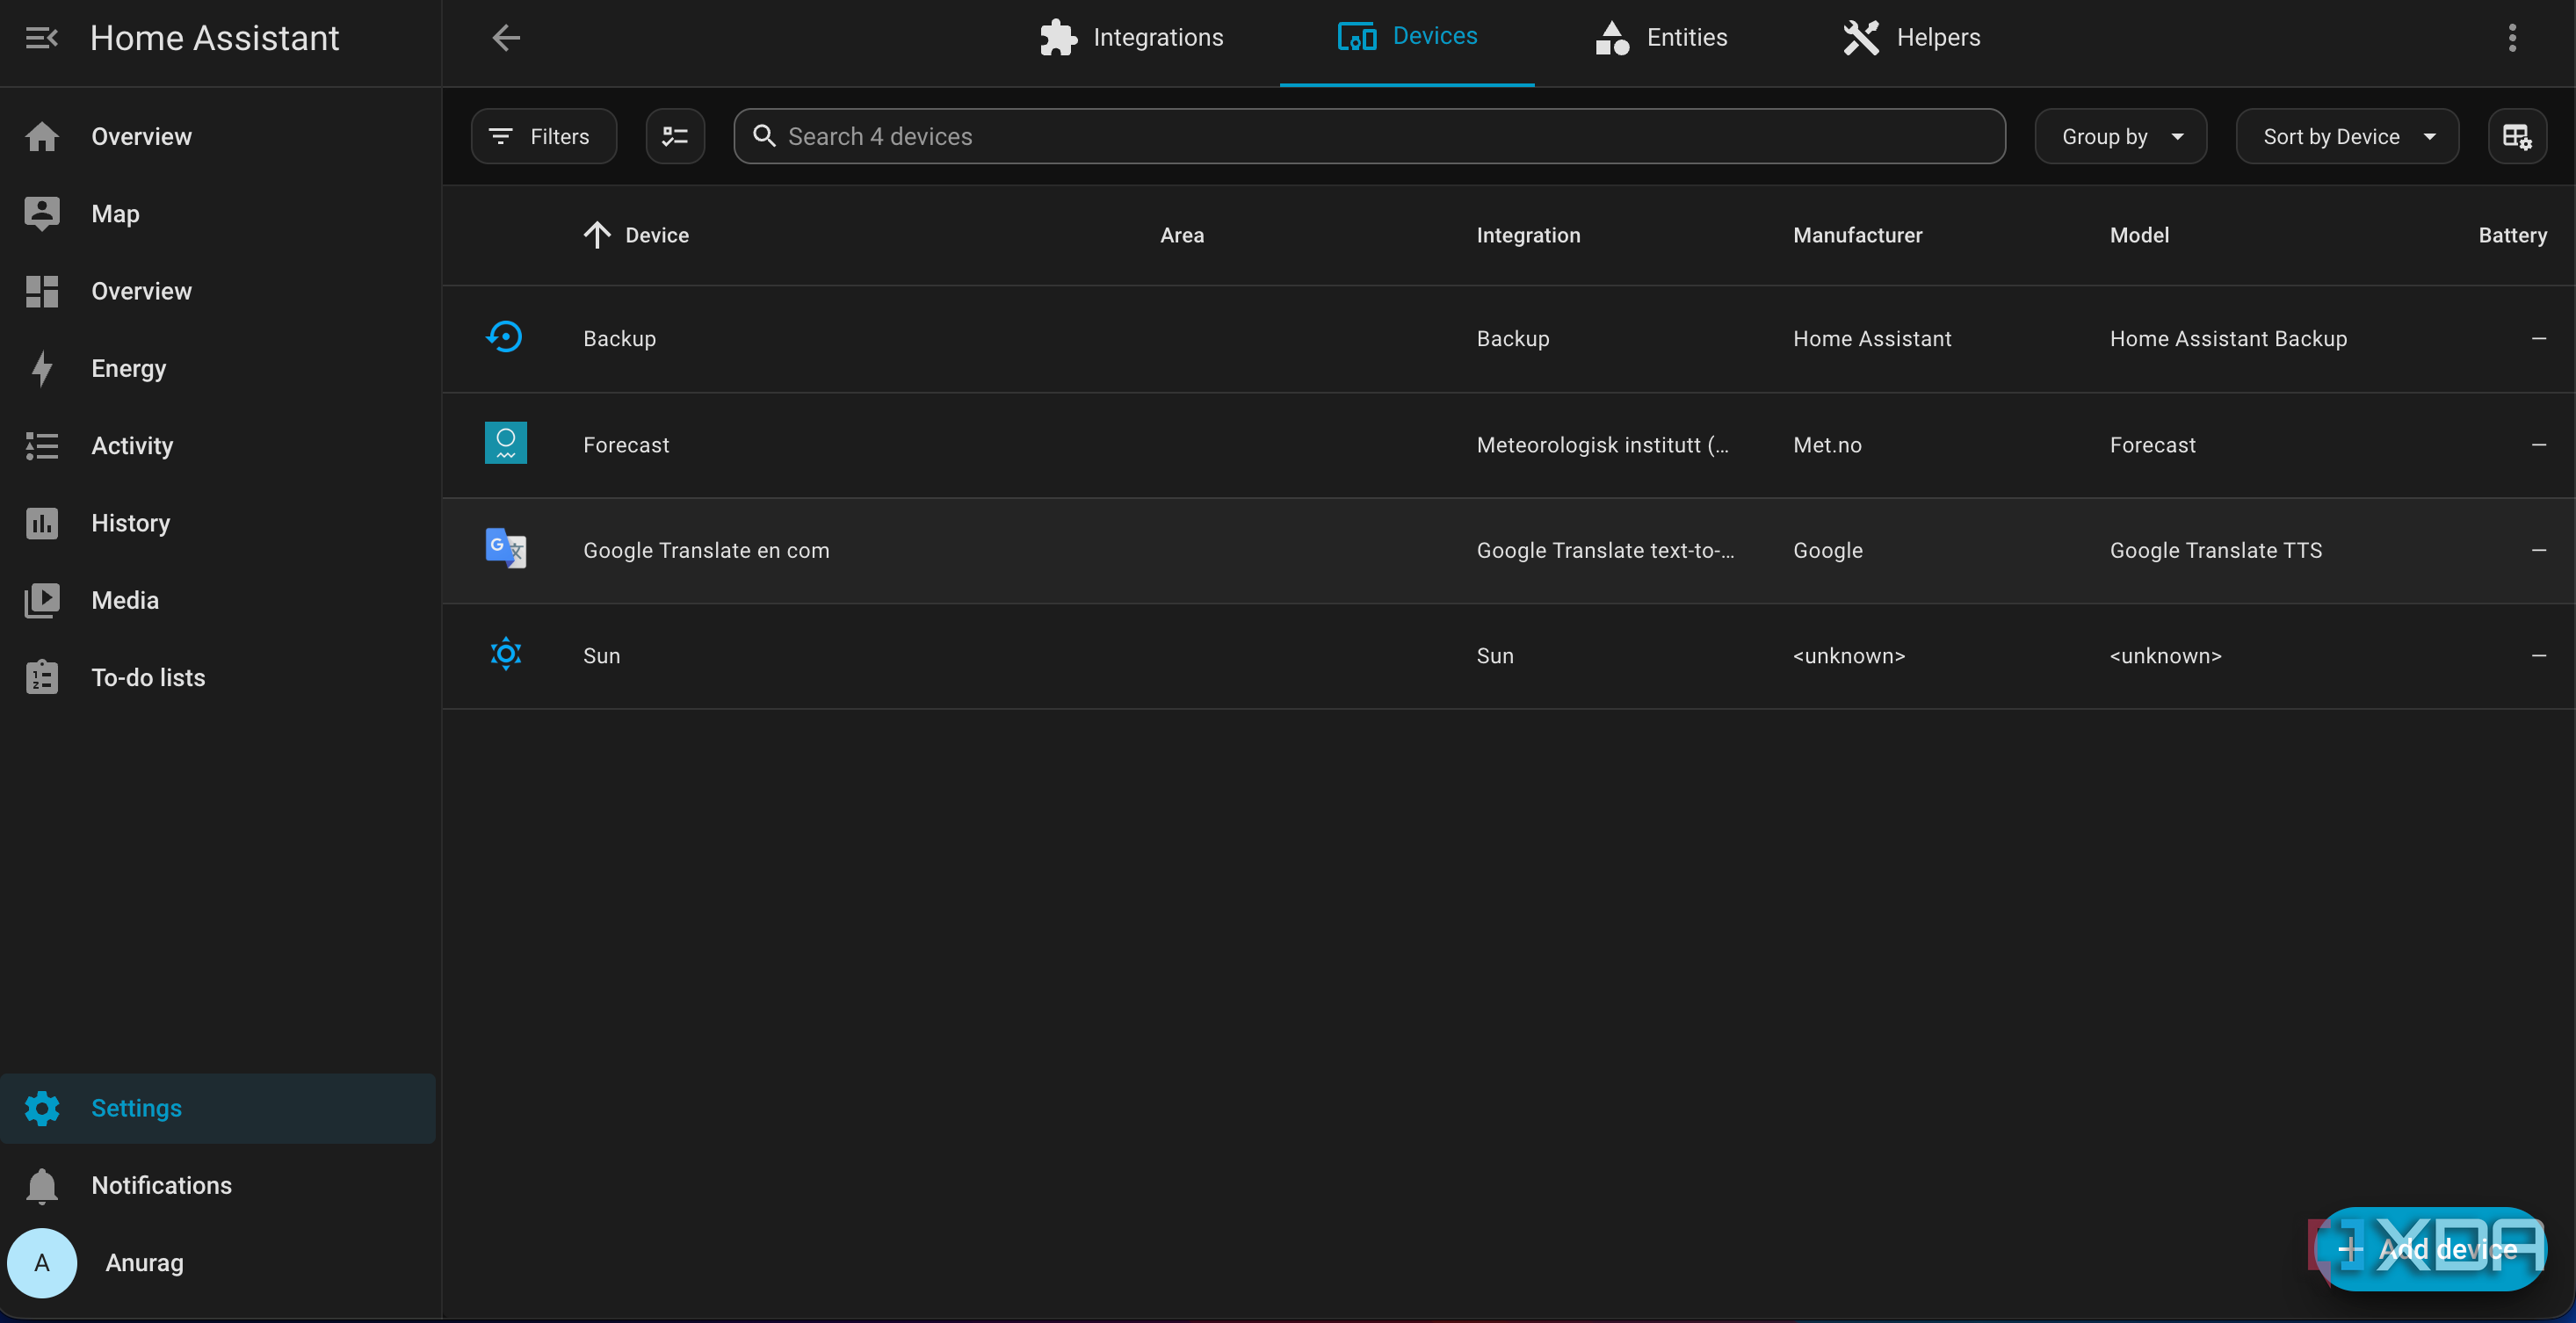The width and height of the screenshot is (2576, 1323).
Task: Toggle the ascending sort arrow on Device
Action: point(597,235)
